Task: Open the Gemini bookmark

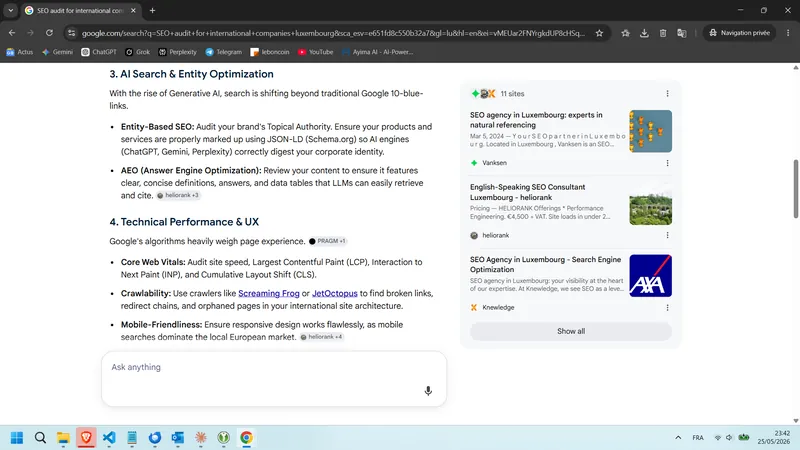Action: click(x=58, y=52)
